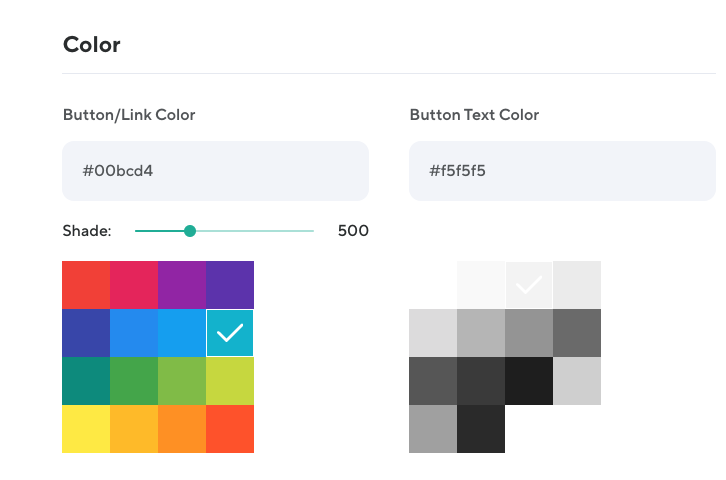Pick the deep purple color swatch
This screenshot has width=726, height=480.
pyautogui.click(x=230, y=285)
